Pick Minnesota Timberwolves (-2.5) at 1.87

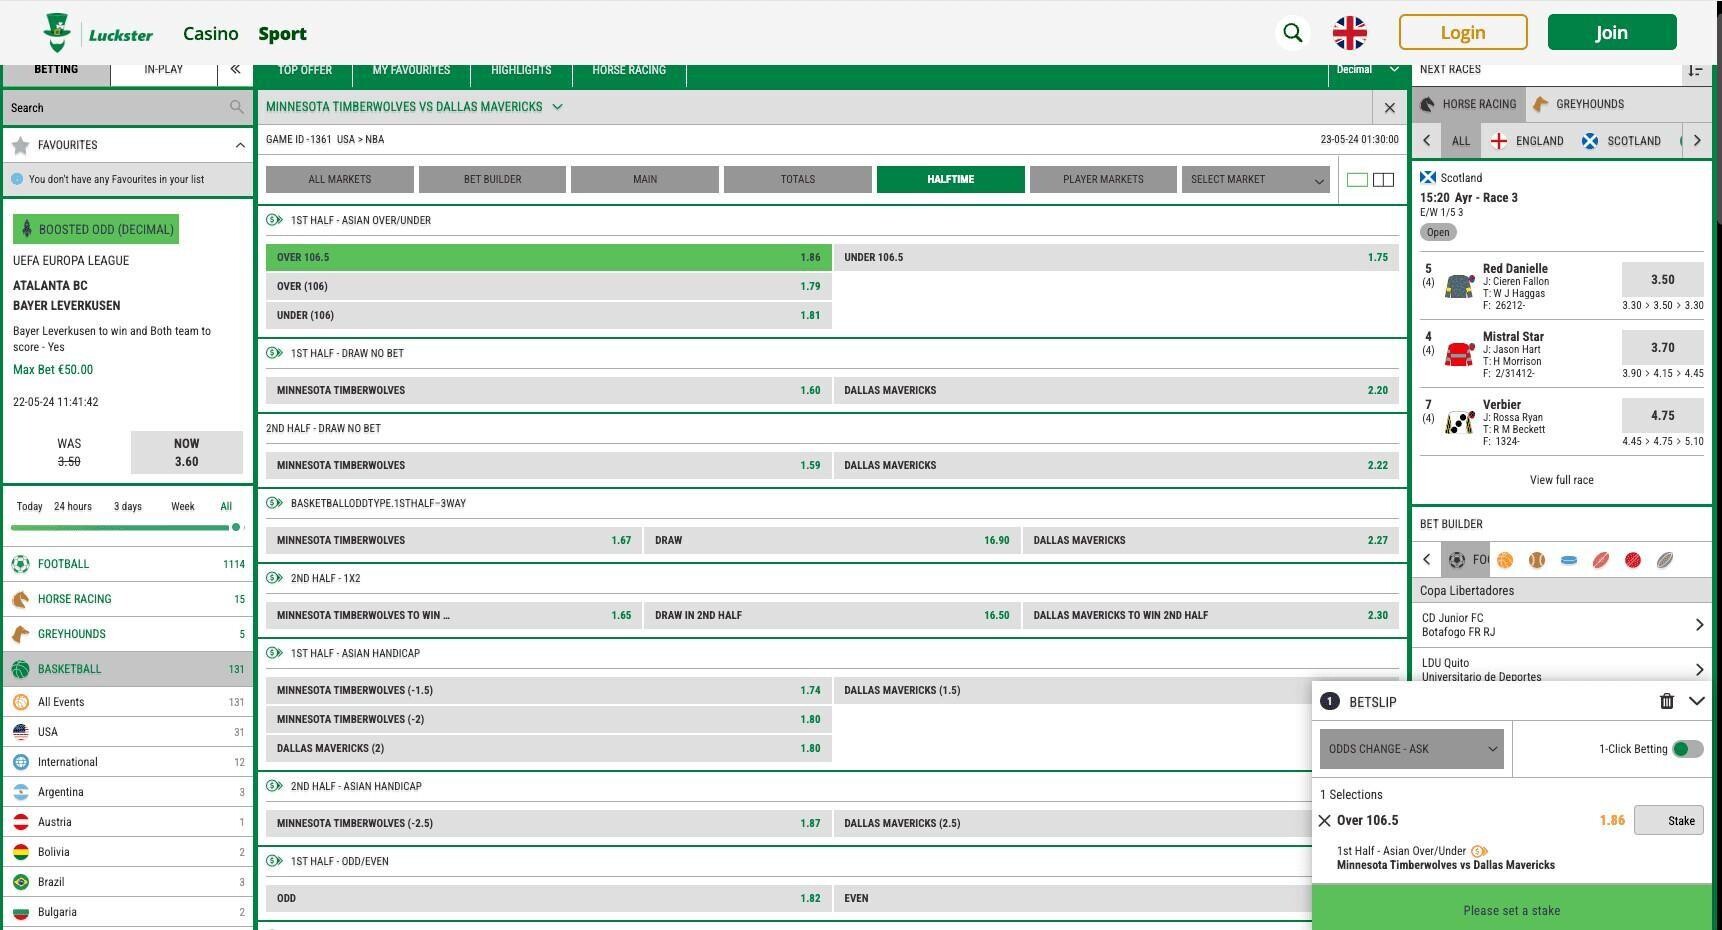(x=548, y=823)
